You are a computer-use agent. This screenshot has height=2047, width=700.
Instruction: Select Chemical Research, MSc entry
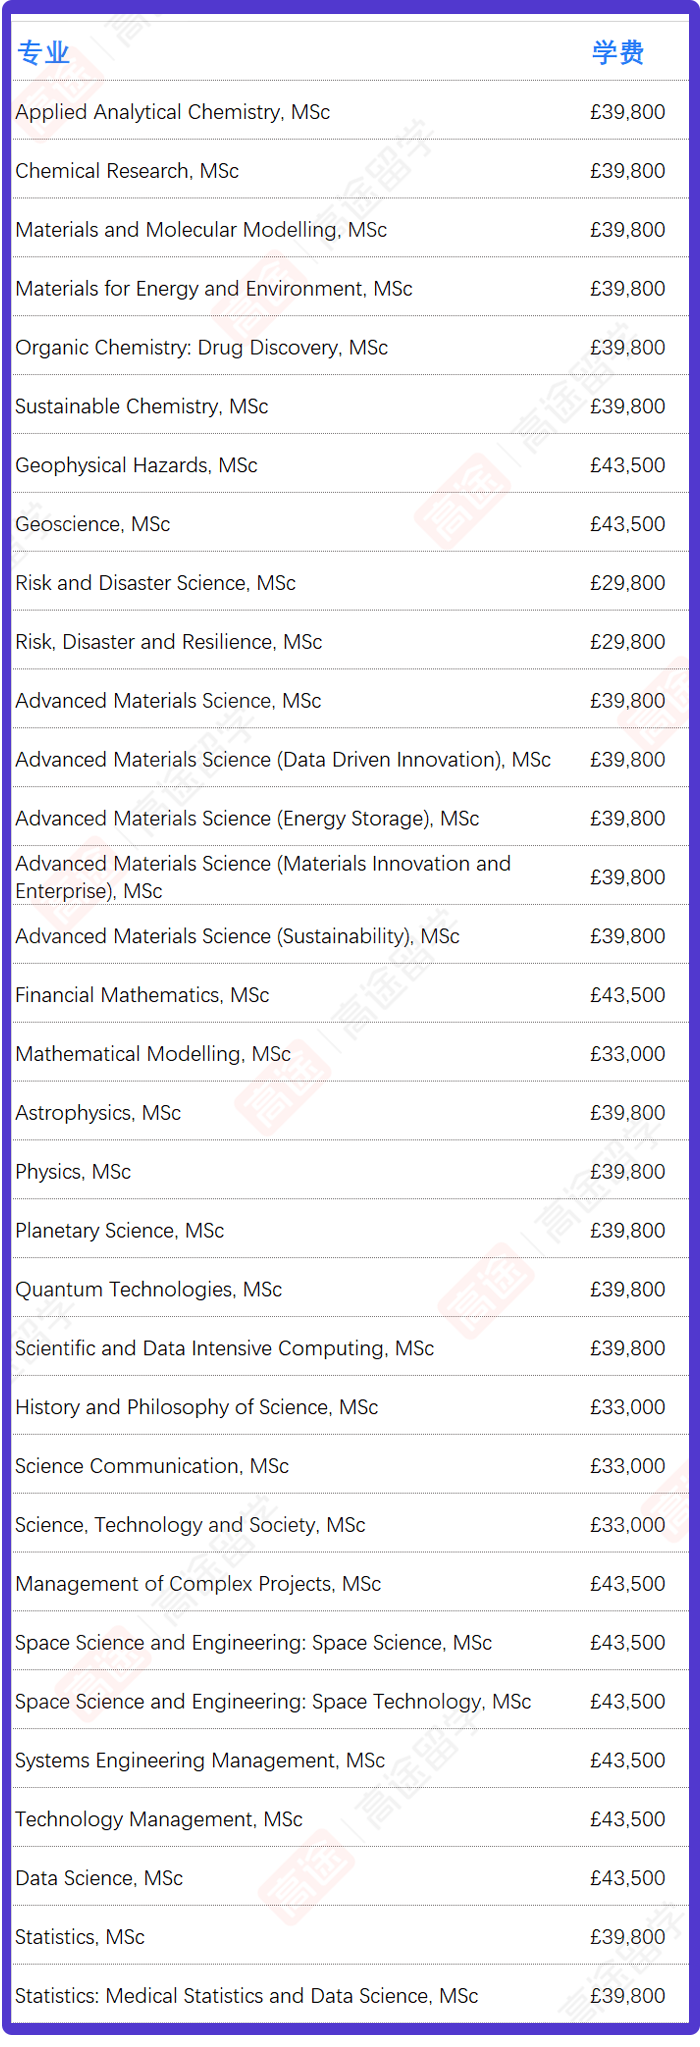pos(351,171)
